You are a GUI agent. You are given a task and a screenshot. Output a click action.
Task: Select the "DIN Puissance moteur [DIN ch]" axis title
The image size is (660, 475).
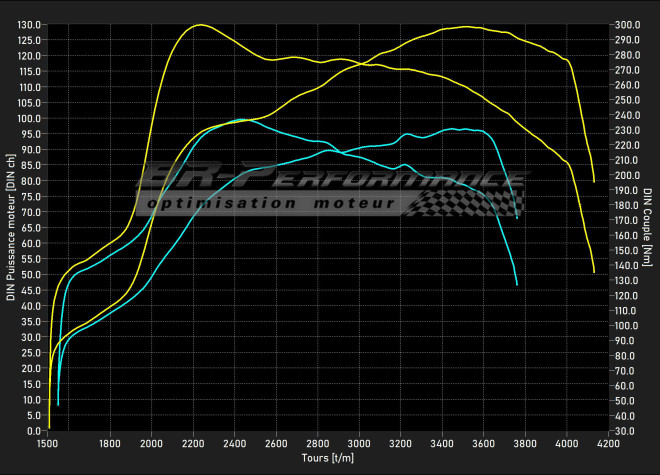10,228
